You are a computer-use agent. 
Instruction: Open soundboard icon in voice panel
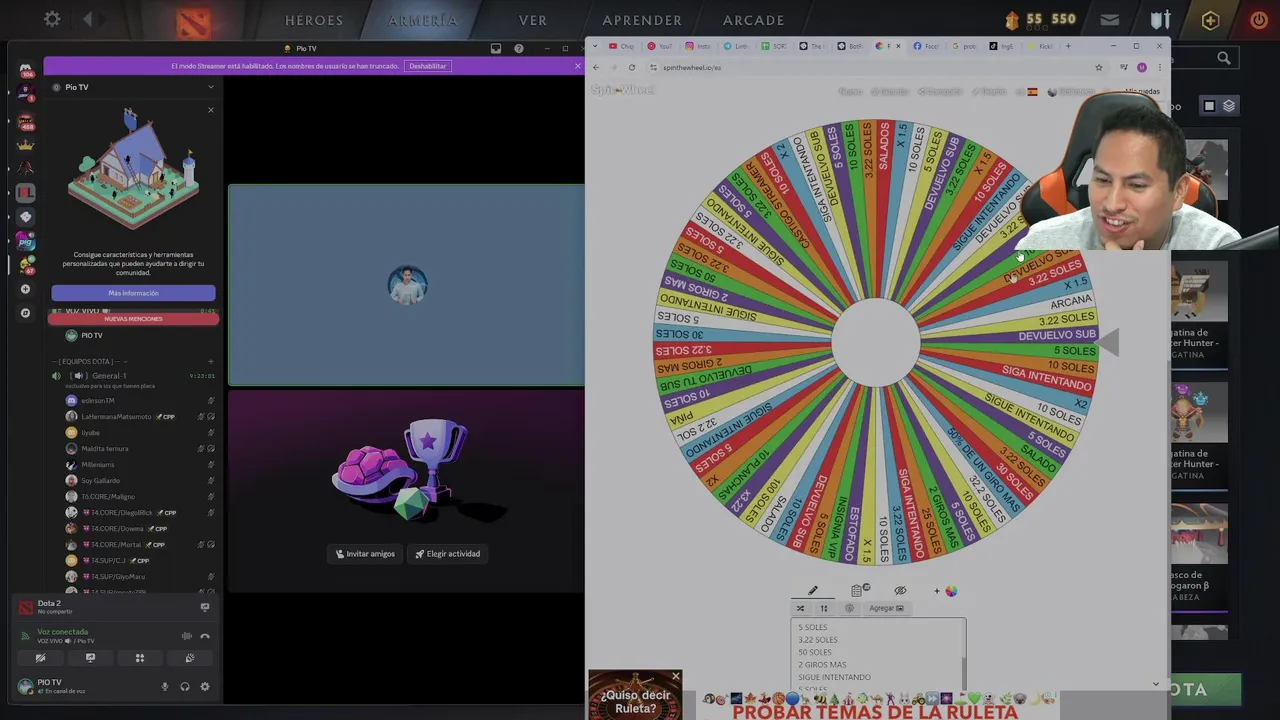tap(189, 658)
